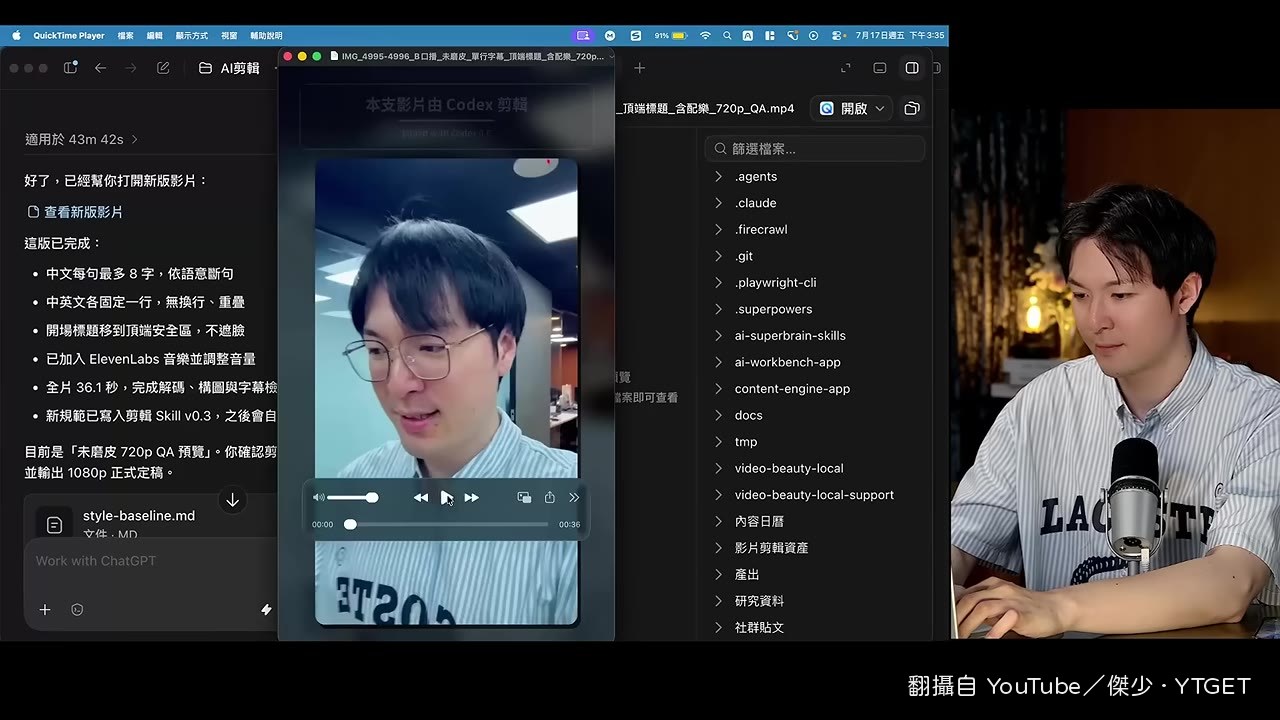Expand the 適用於 43m 42s details
The width and height of the screenshot is (1280, 720).
tap(81, 139)
